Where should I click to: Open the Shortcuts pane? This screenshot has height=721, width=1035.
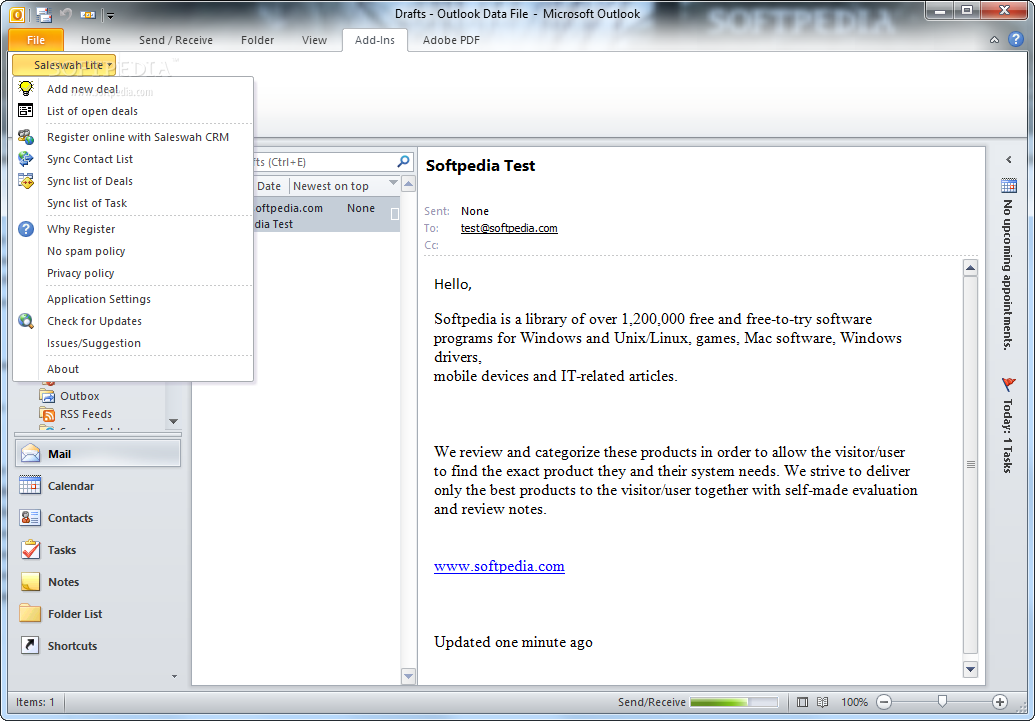pos(98,646)
